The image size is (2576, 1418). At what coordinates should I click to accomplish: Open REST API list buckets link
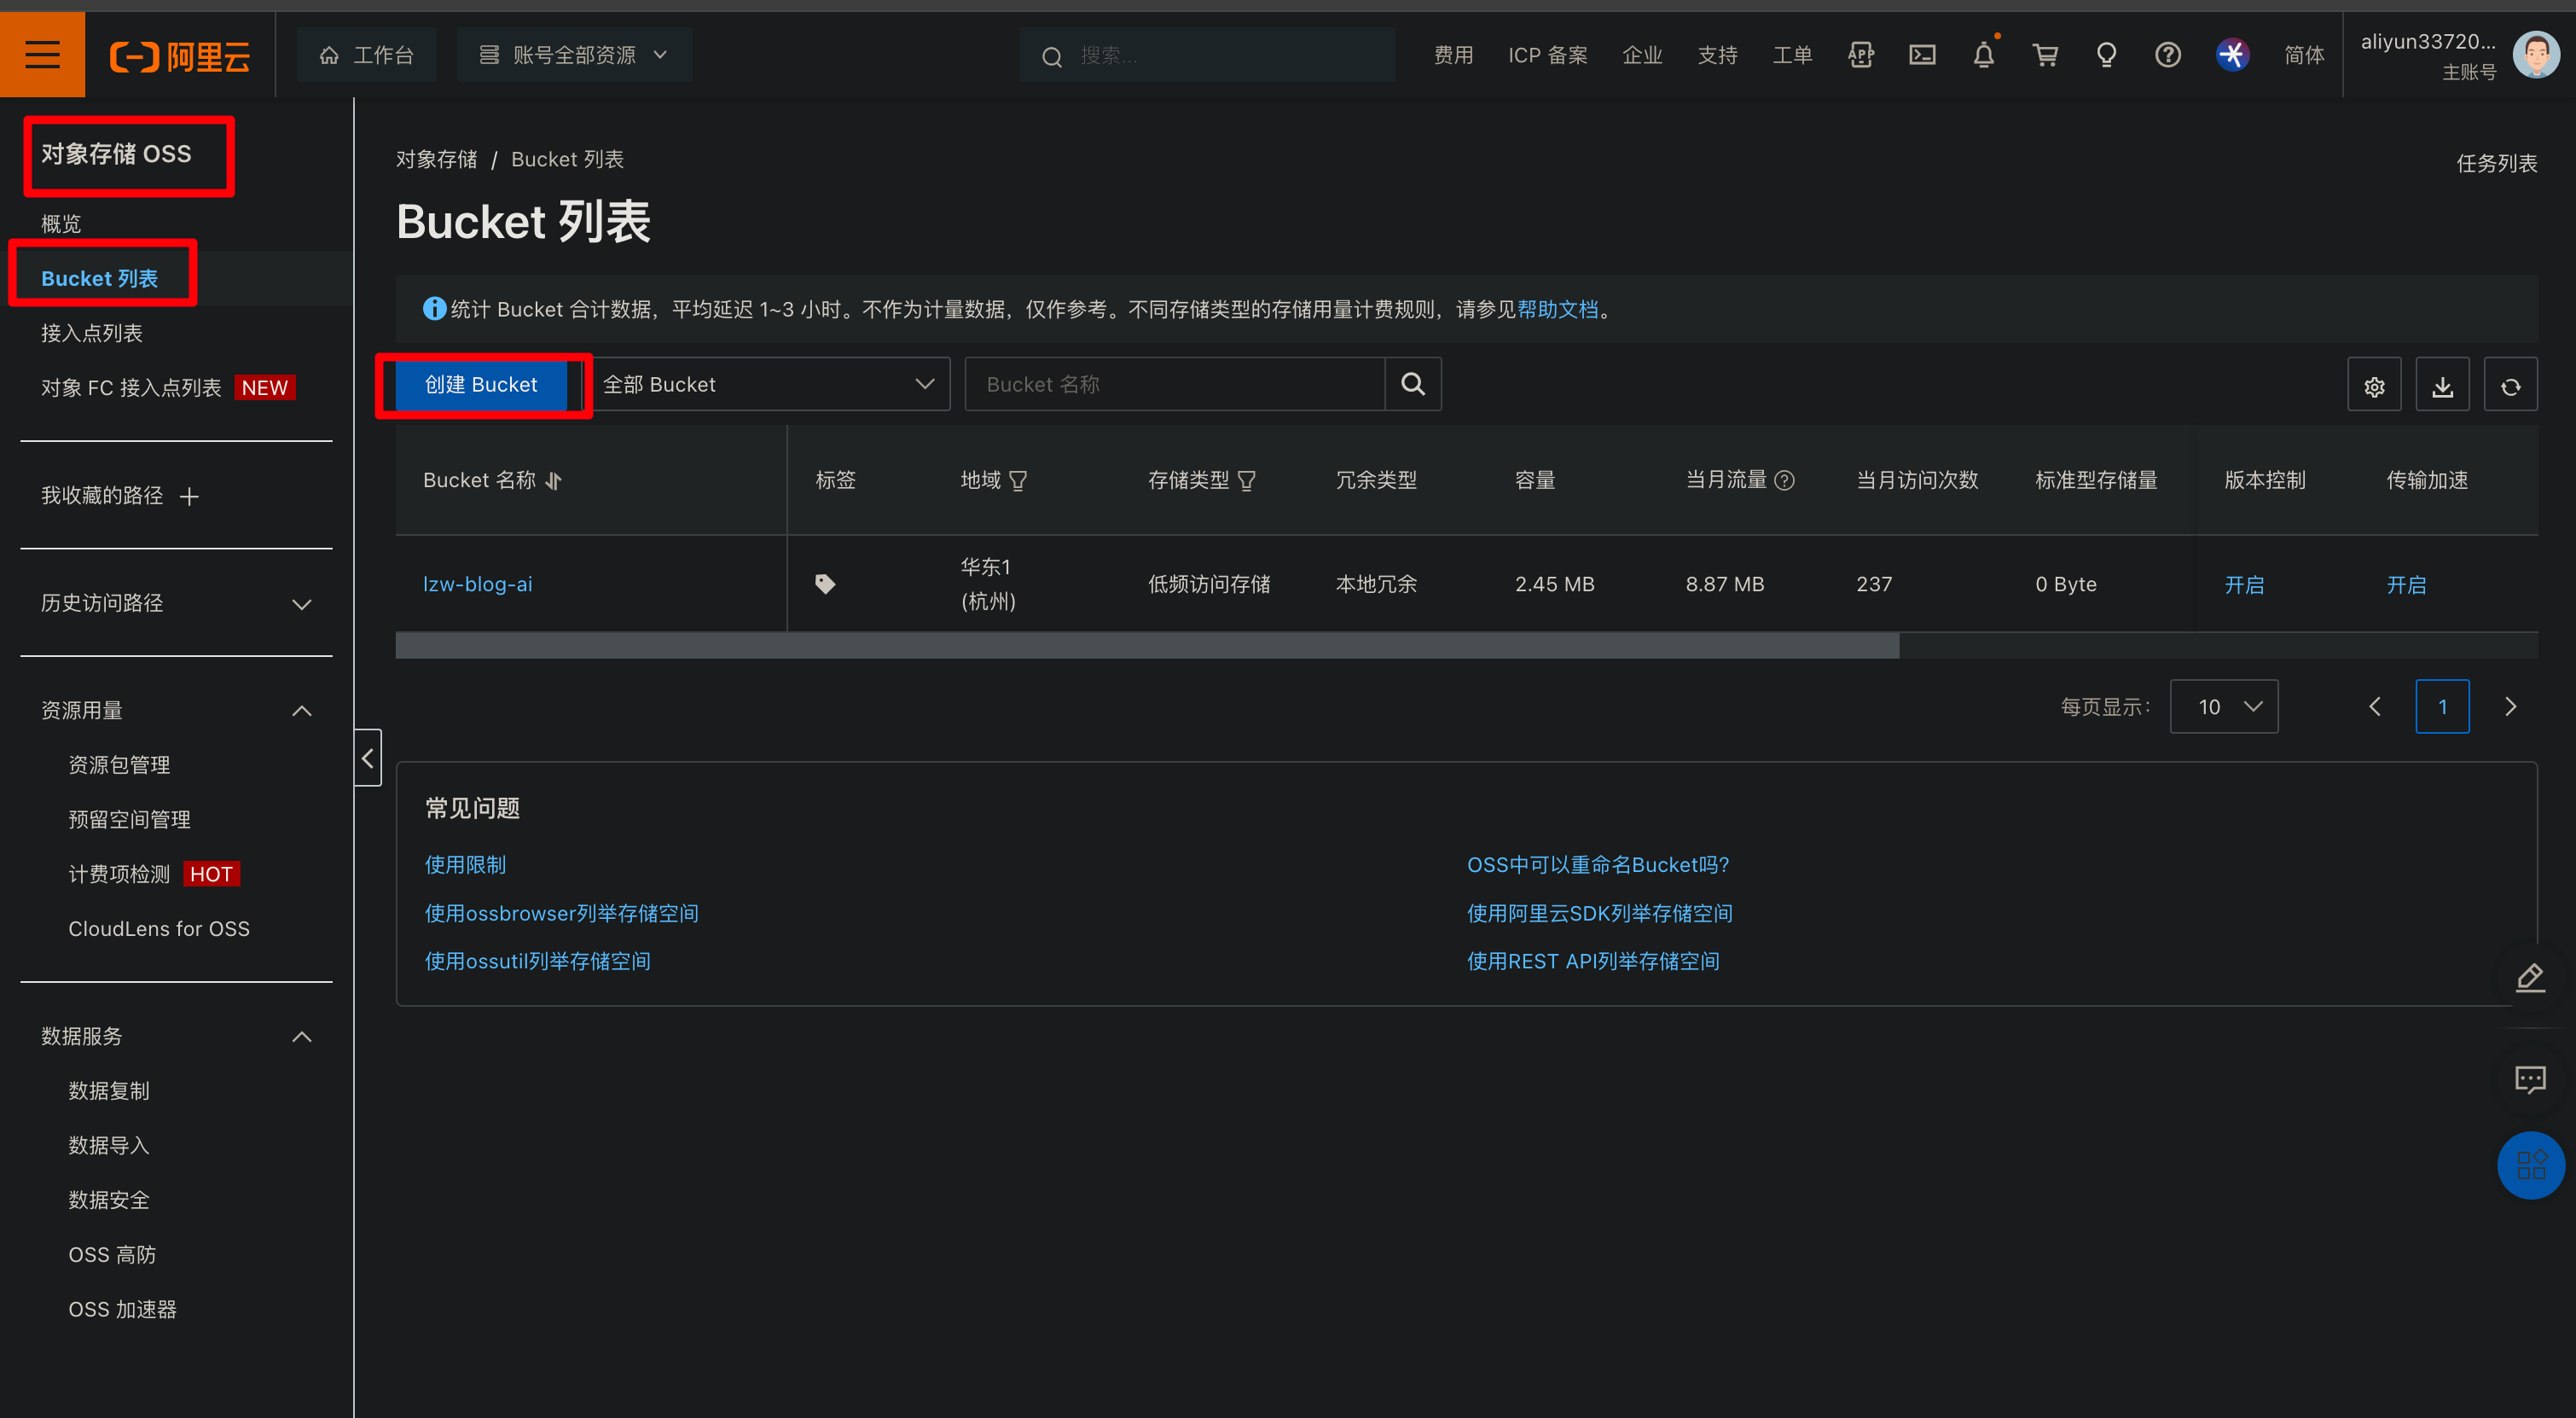pos(1593,961)
